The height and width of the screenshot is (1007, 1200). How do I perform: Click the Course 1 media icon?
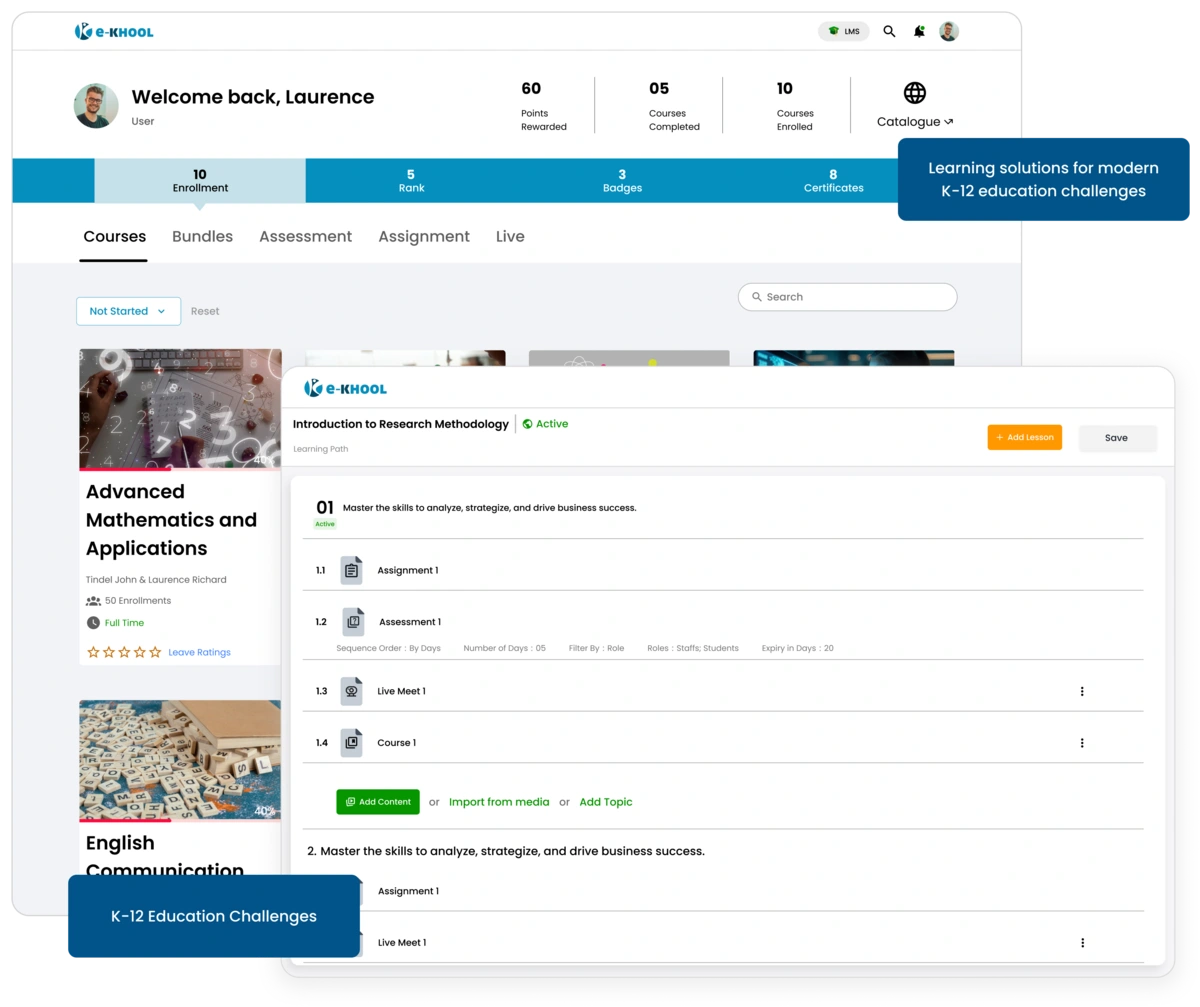pyautogui.click(x=351, y=743)
